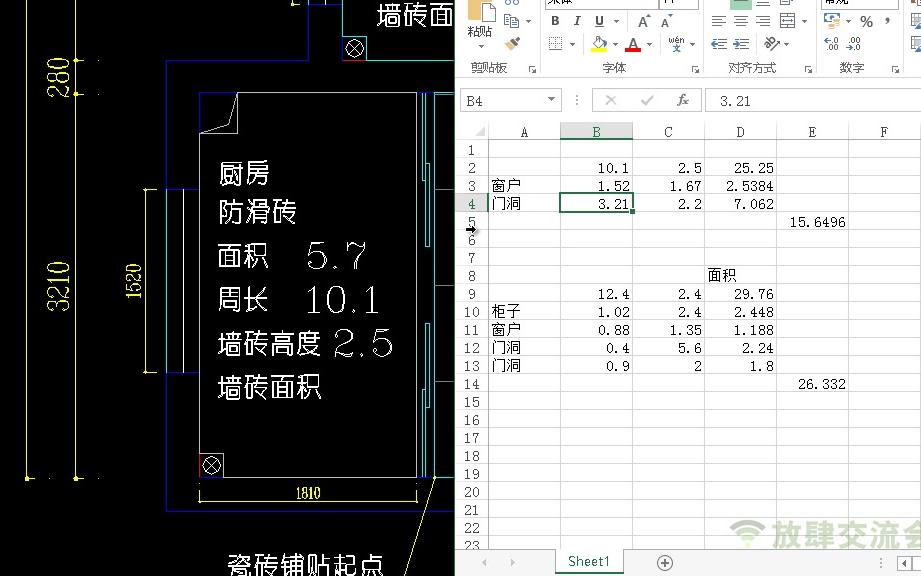Click the Merge and Center icon

pos(789,20)
